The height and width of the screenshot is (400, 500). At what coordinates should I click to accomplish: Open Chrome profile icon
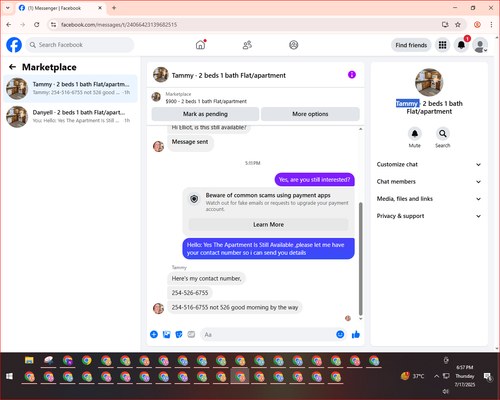click(477, 24)
